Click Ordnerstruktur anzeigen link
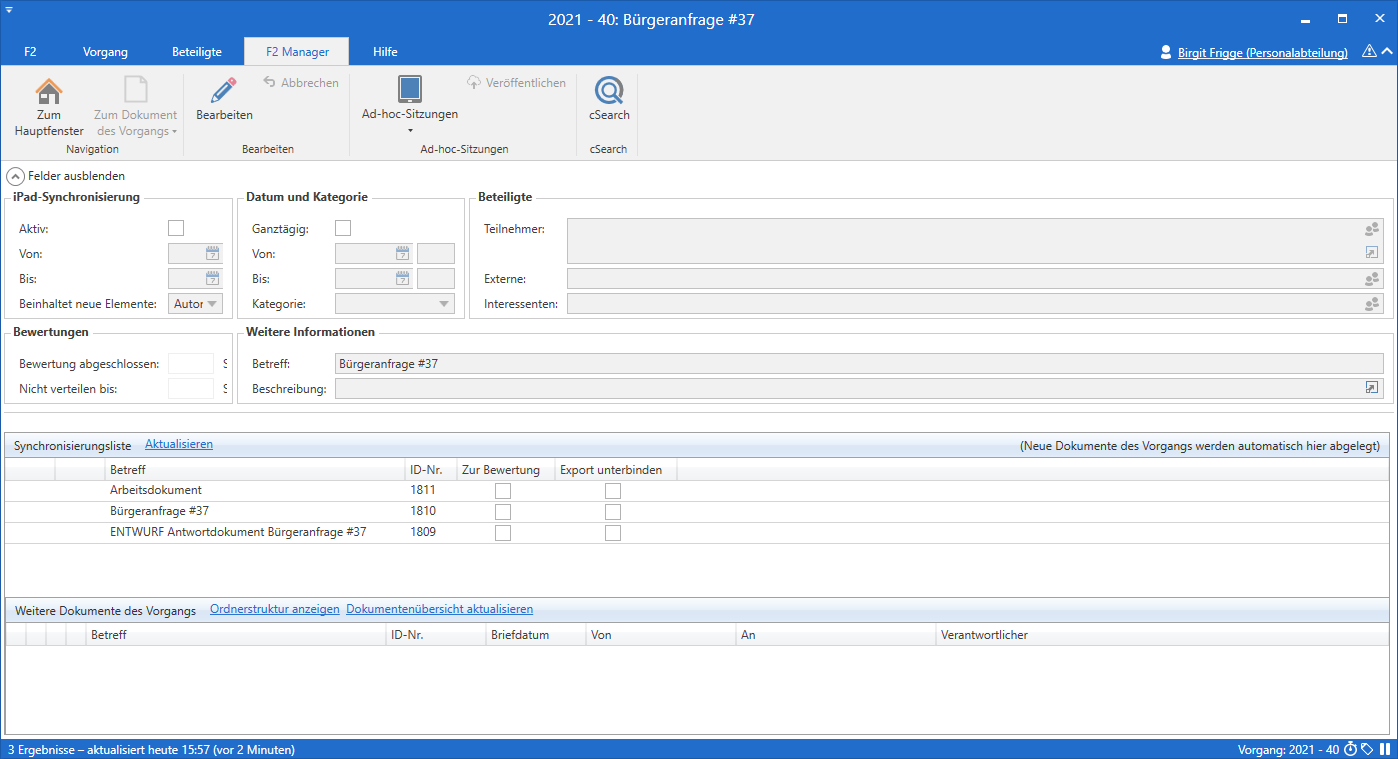Screen dimensions: 1398x759 (x=274, y=609)
